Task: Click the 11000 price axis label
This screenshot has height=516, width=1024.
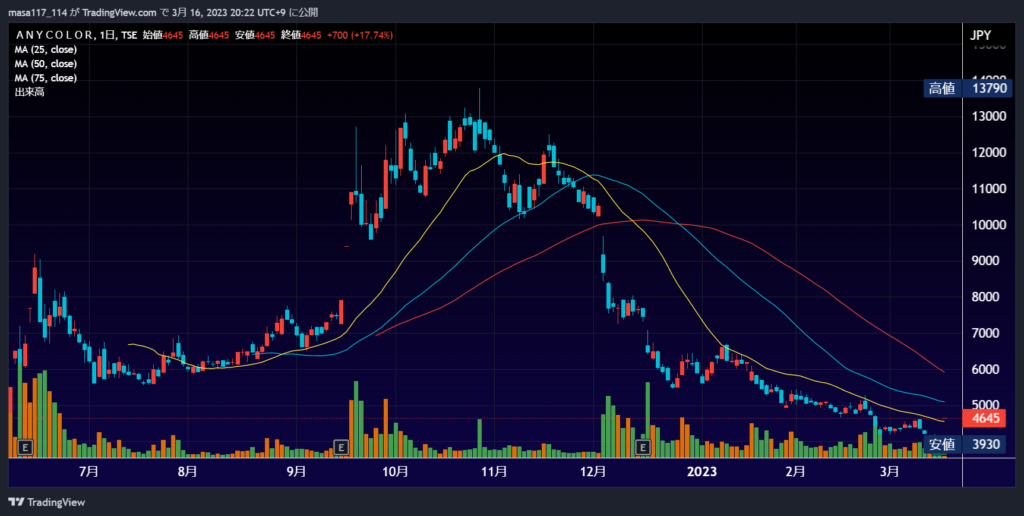Action: 988,189
